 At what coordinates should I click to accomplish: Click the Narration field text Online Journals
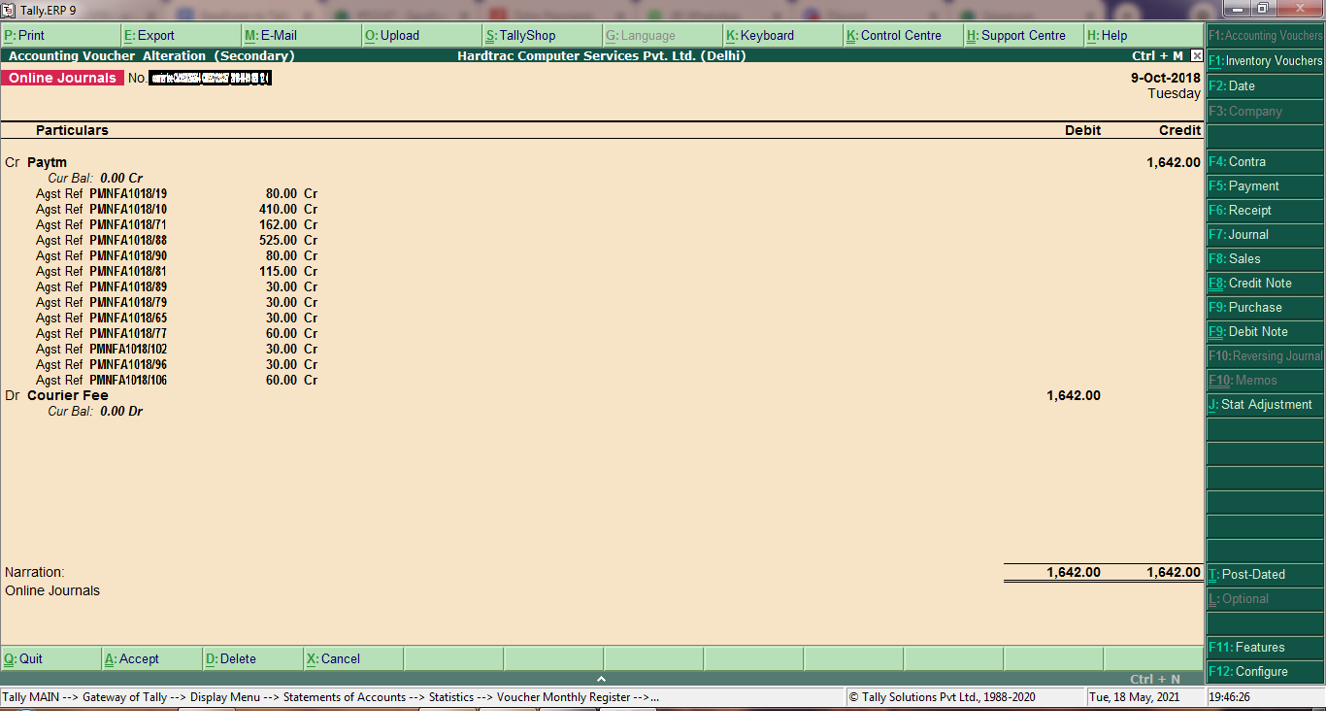(x=52, y=591)
